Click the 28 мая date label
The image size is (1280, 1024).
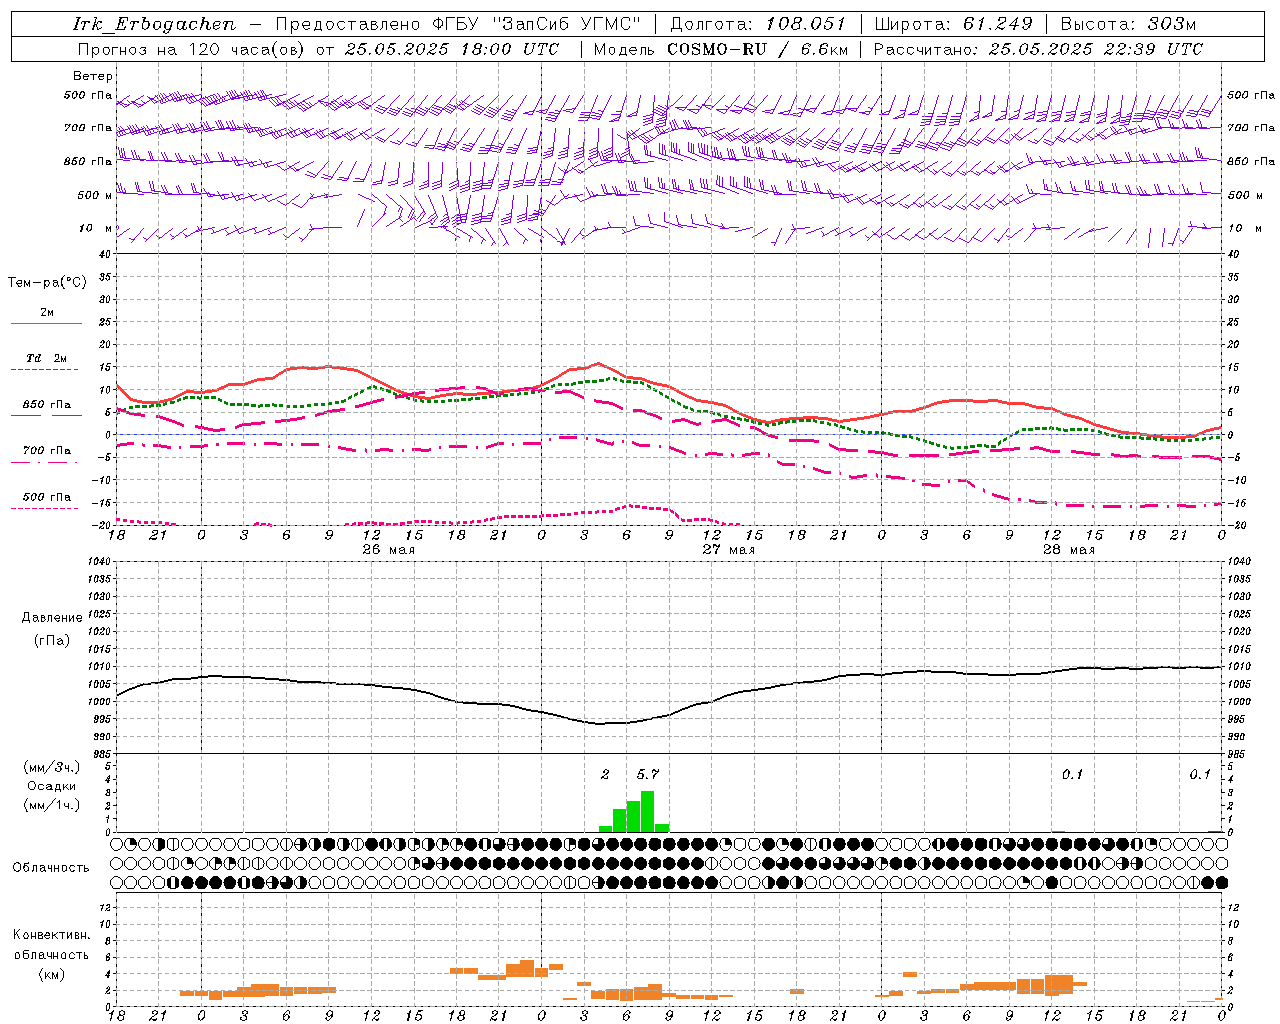(1068, 550)
